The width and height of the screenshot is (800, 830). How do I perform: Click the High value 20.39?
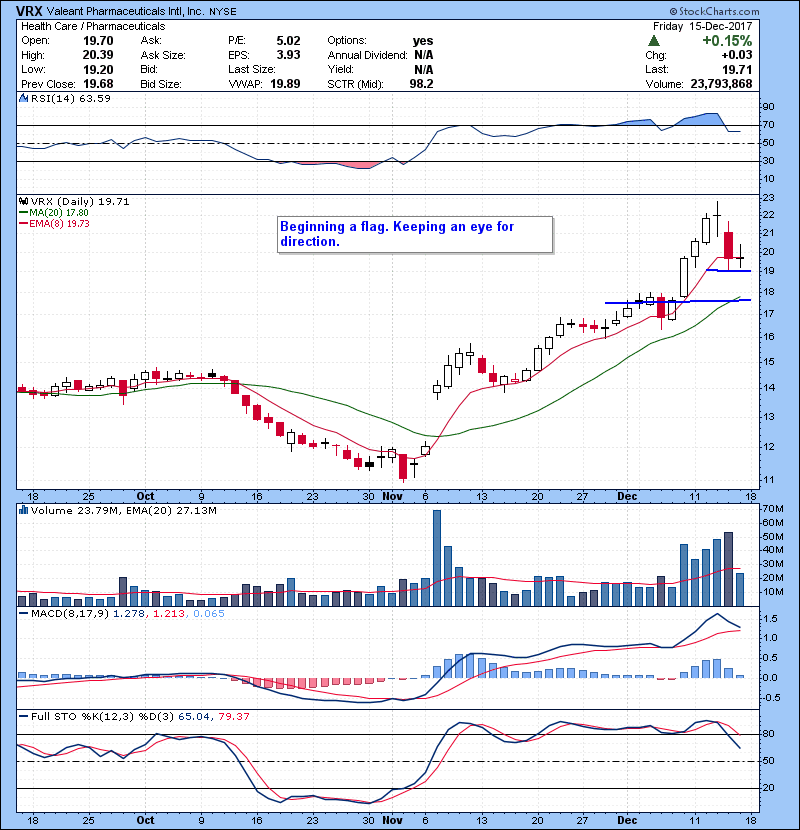[x=98, y=55]
